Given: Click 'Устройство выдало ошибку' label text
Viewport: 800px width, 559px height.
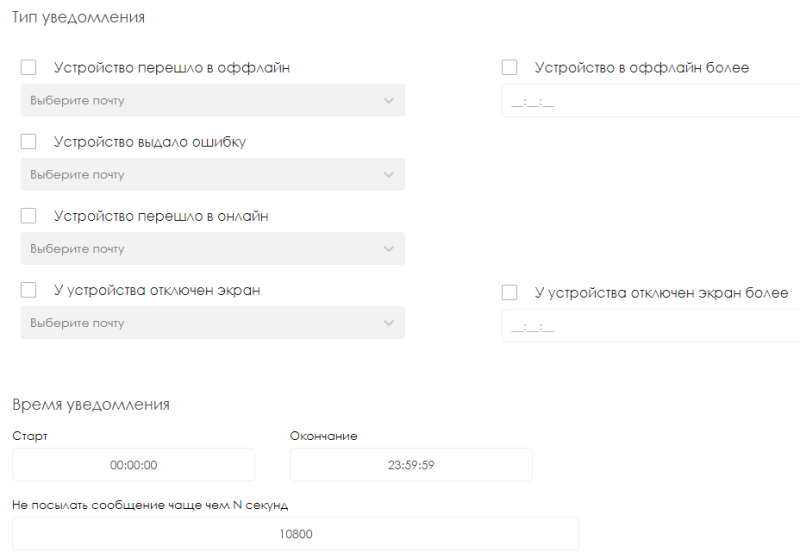Looking at the screenshot, I should 150,142.
